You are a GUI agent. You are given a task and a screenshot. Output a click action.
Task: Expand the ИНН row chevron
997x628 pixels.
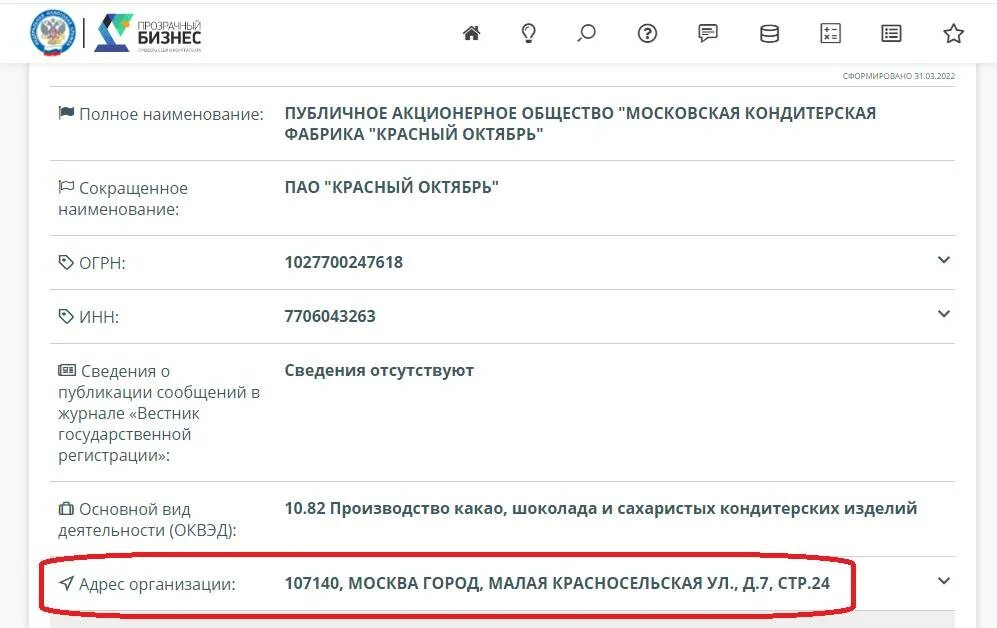tap(944, 314)
